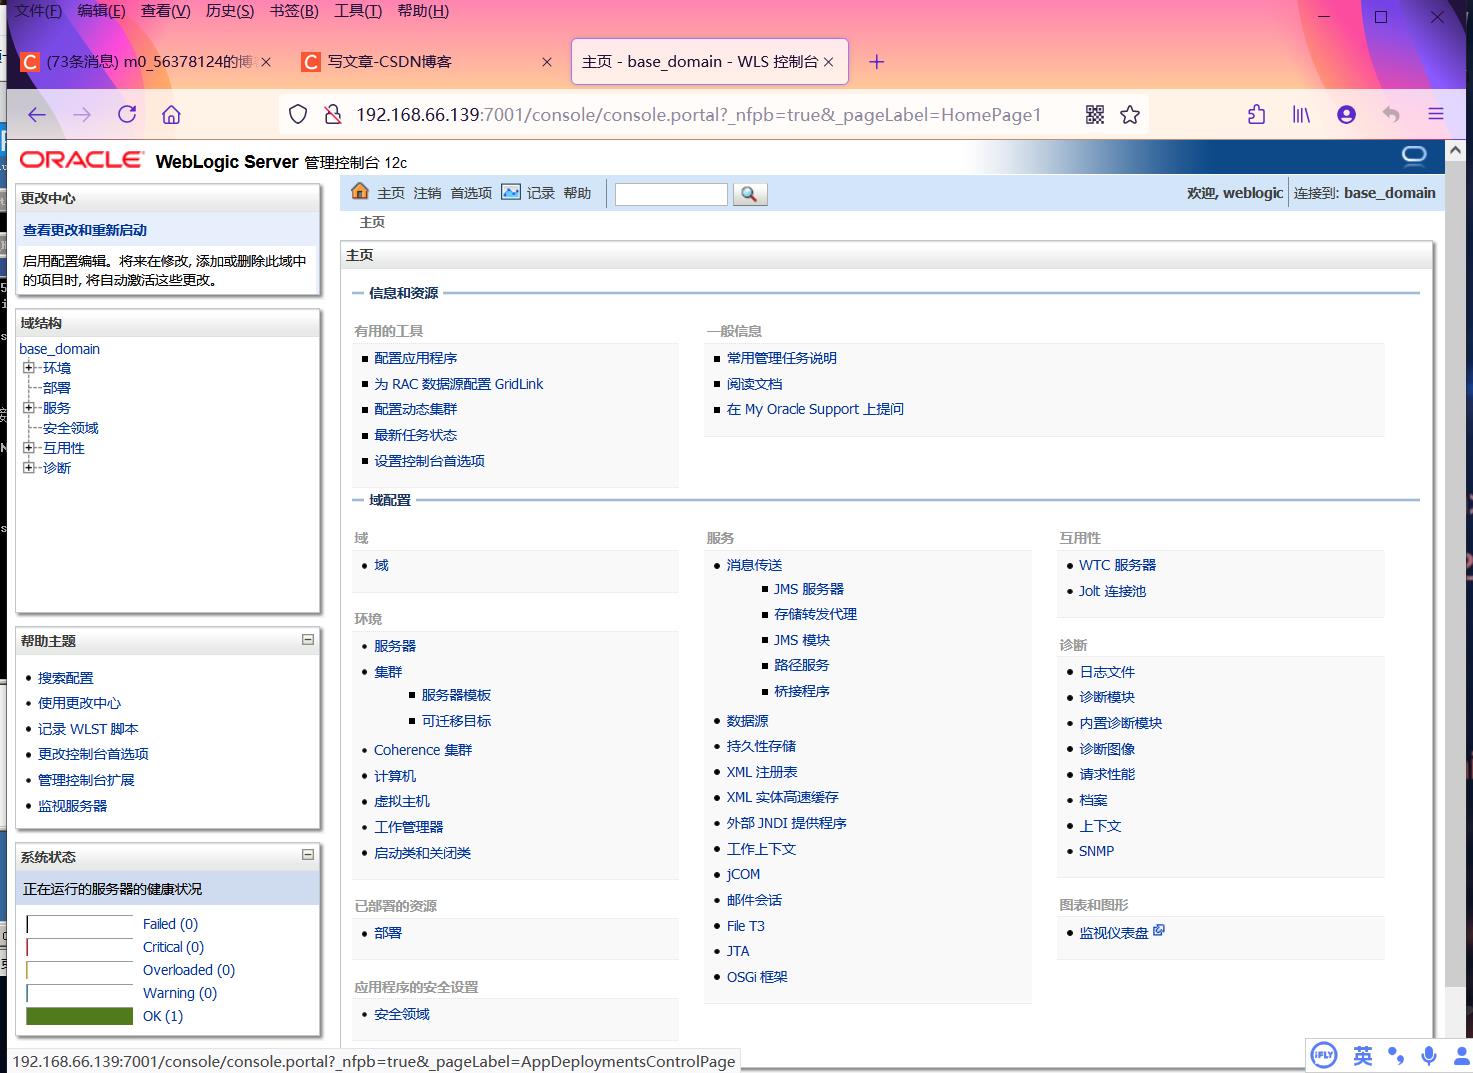
Task: Click the WebLogic home icon in toolbar
Action: [x=360, y=192]
